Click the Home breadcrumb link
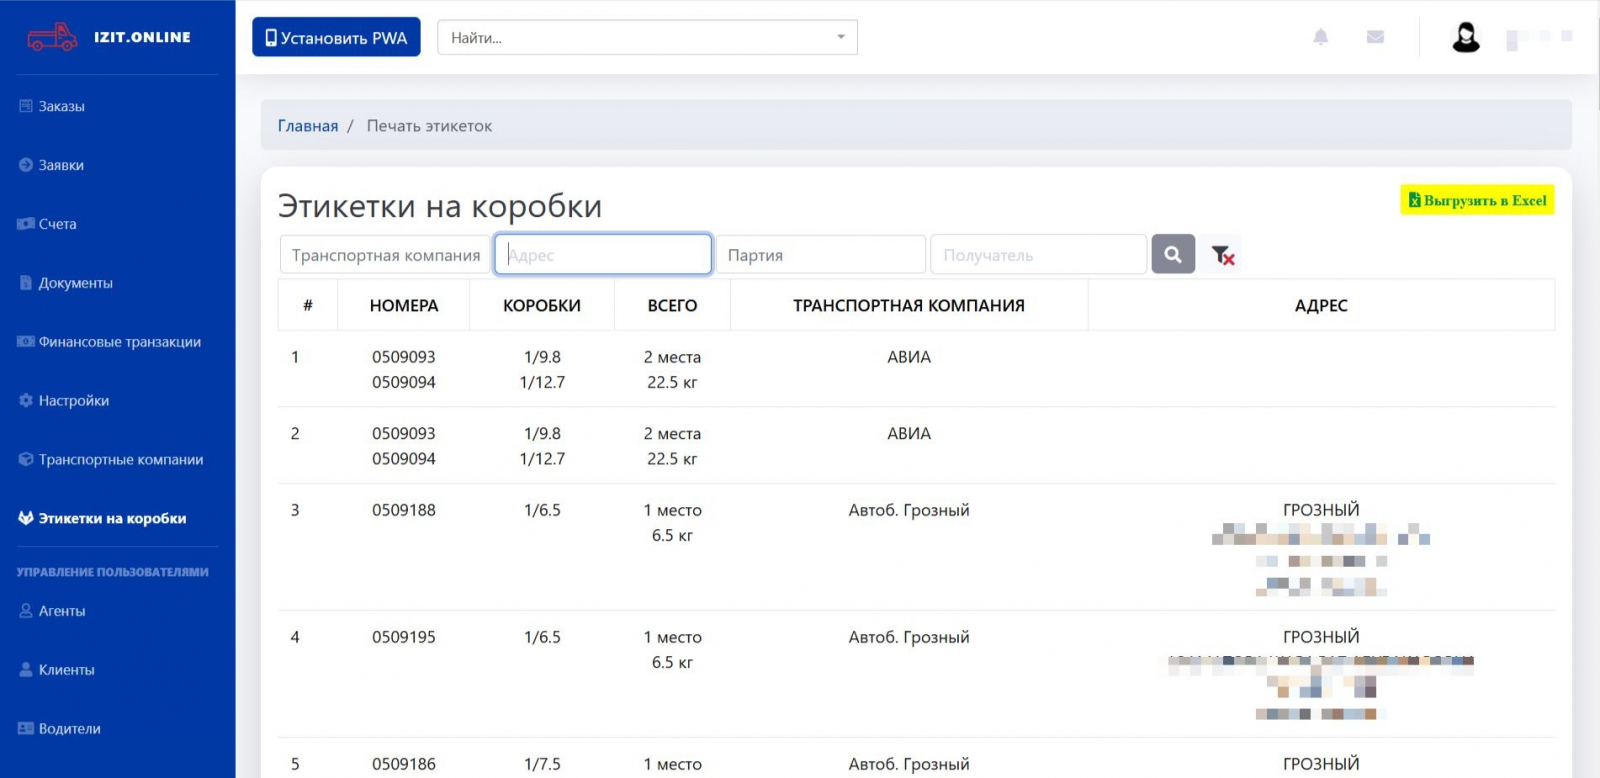The height and width of the screenshot is (778, 1600). pos(308,126)
